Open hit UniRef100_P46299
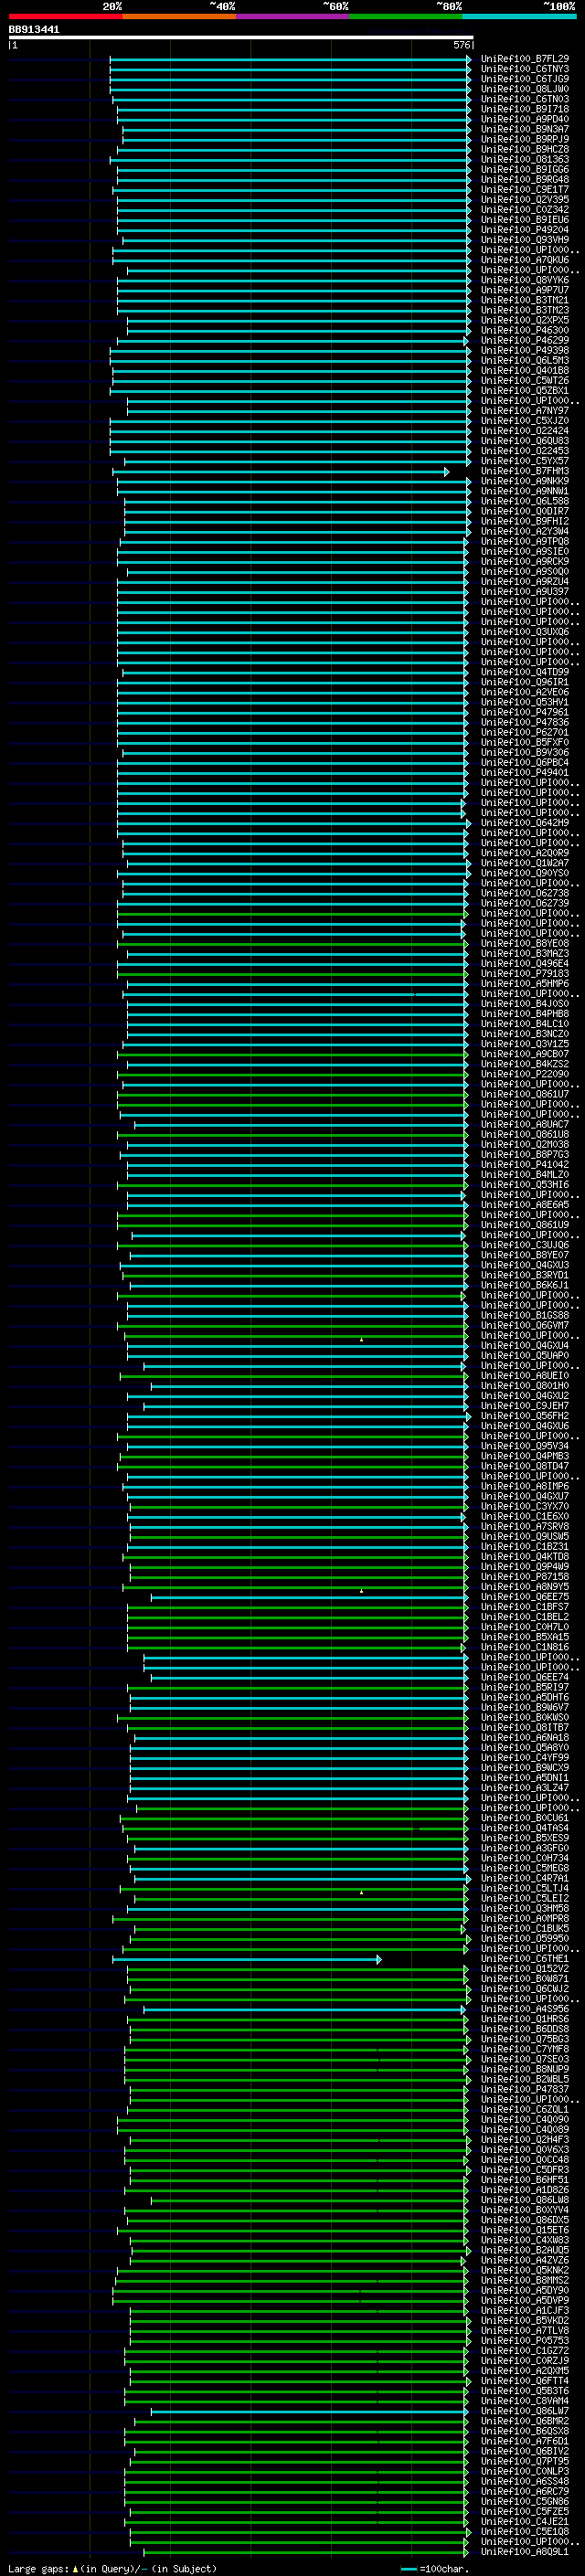This screenshot has width=585, height=2576. pos(525,340)
